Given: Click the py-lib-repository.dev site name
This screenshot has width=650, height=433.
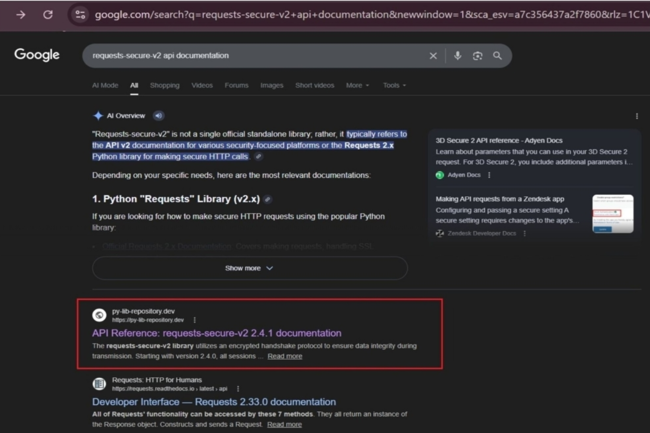Looking at the screenshot, I should click(143, 311).
